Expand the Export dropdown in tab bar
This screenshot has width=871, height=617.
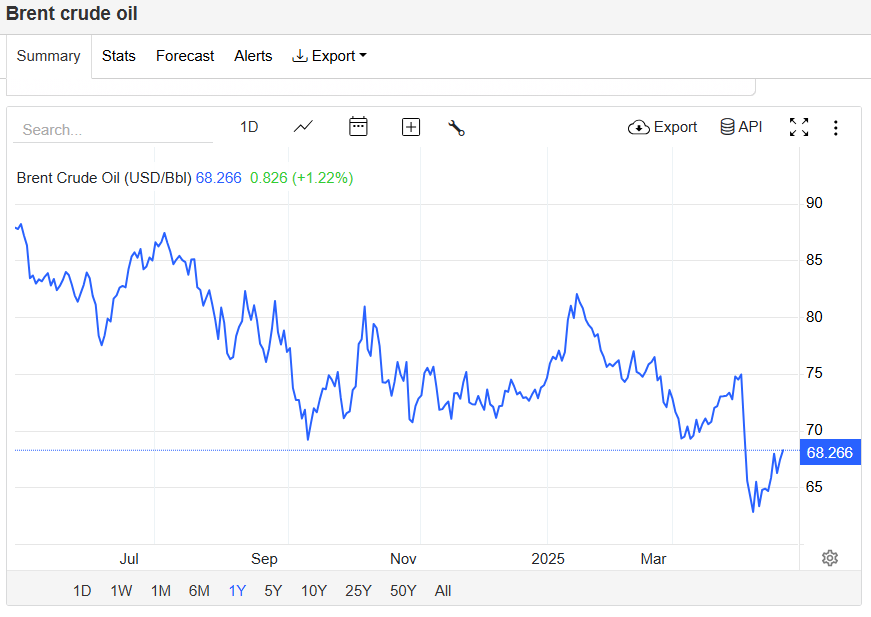pyautogui.click(x=329, y=56)
